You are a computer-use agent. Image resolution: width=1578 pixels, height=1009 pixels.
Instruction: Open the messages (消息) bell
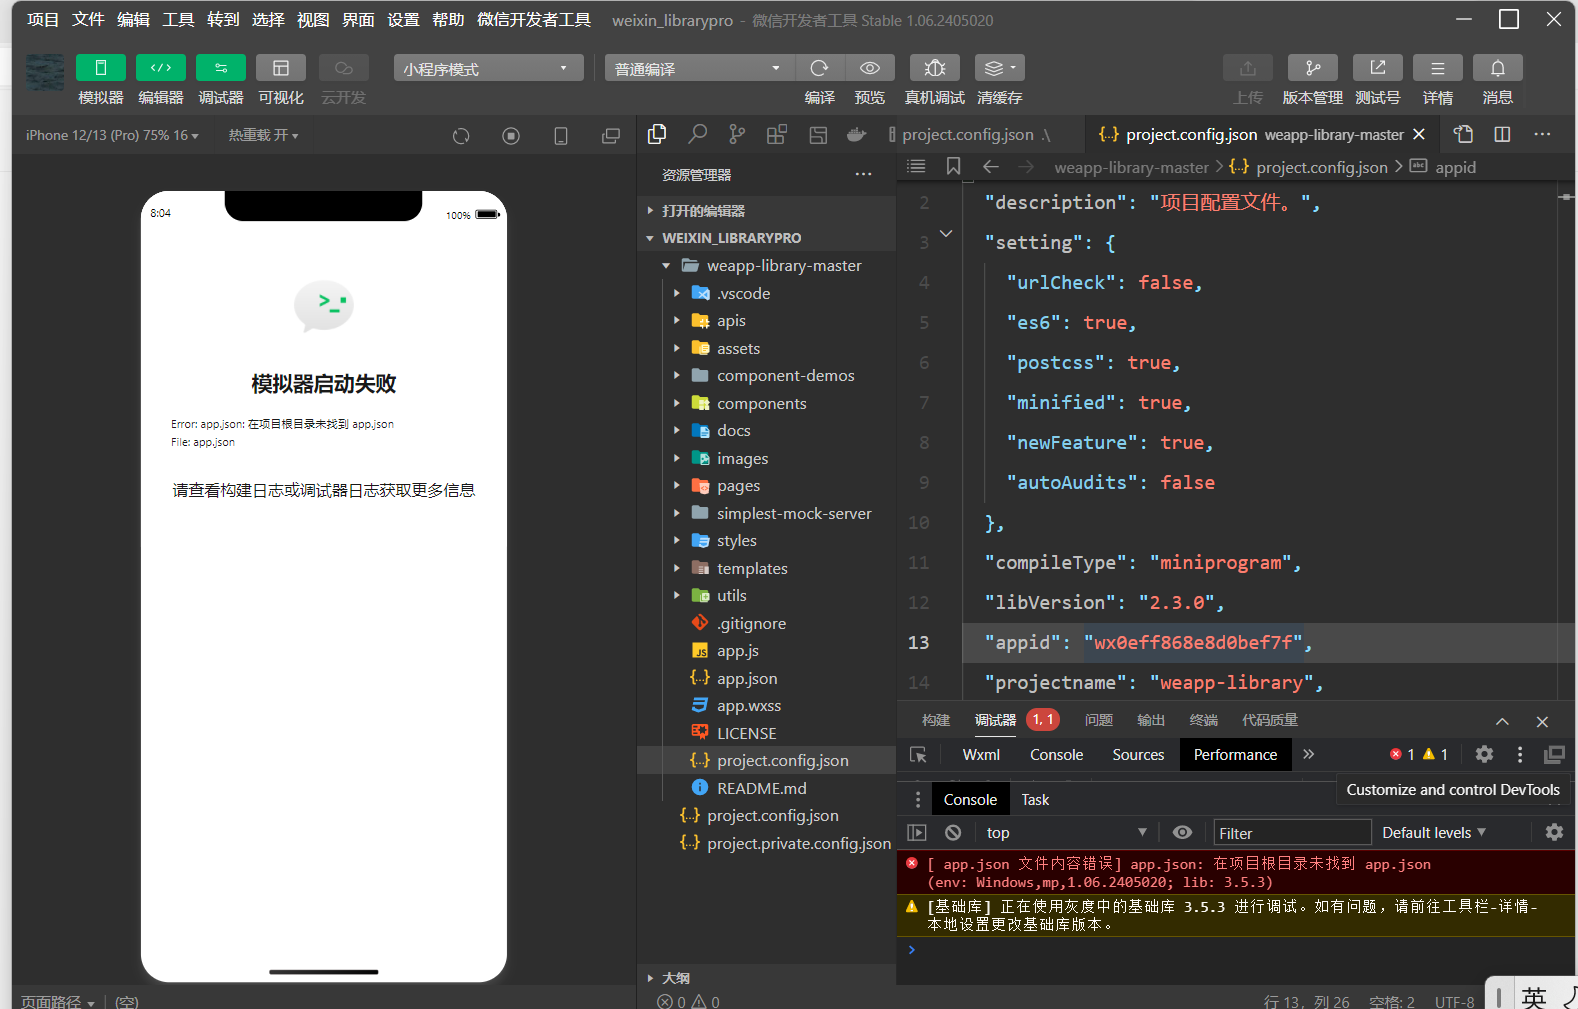pos(1498,68)
